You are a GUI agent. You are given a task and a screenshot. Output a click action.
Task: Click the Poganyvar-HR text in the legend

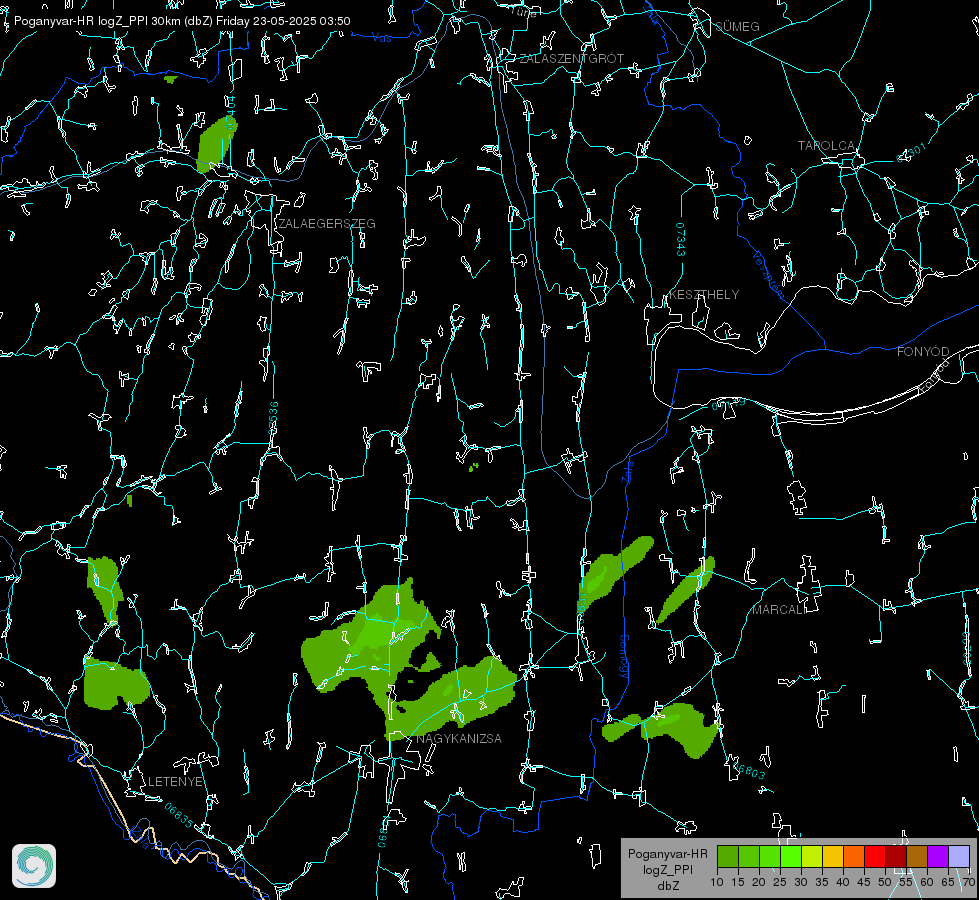click(667, 854)
